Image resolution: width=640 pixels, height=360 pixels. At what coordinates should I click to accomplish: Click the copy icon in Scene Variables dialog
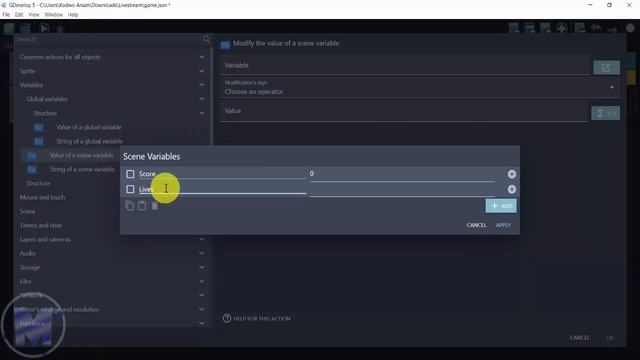point(129,206)
